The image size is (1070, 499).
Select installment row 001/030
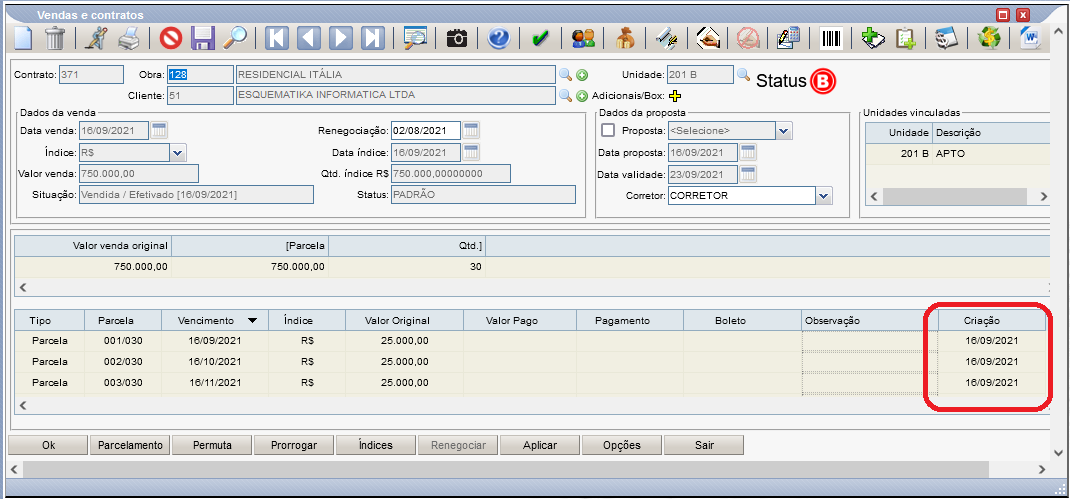(x=530, y=341)
